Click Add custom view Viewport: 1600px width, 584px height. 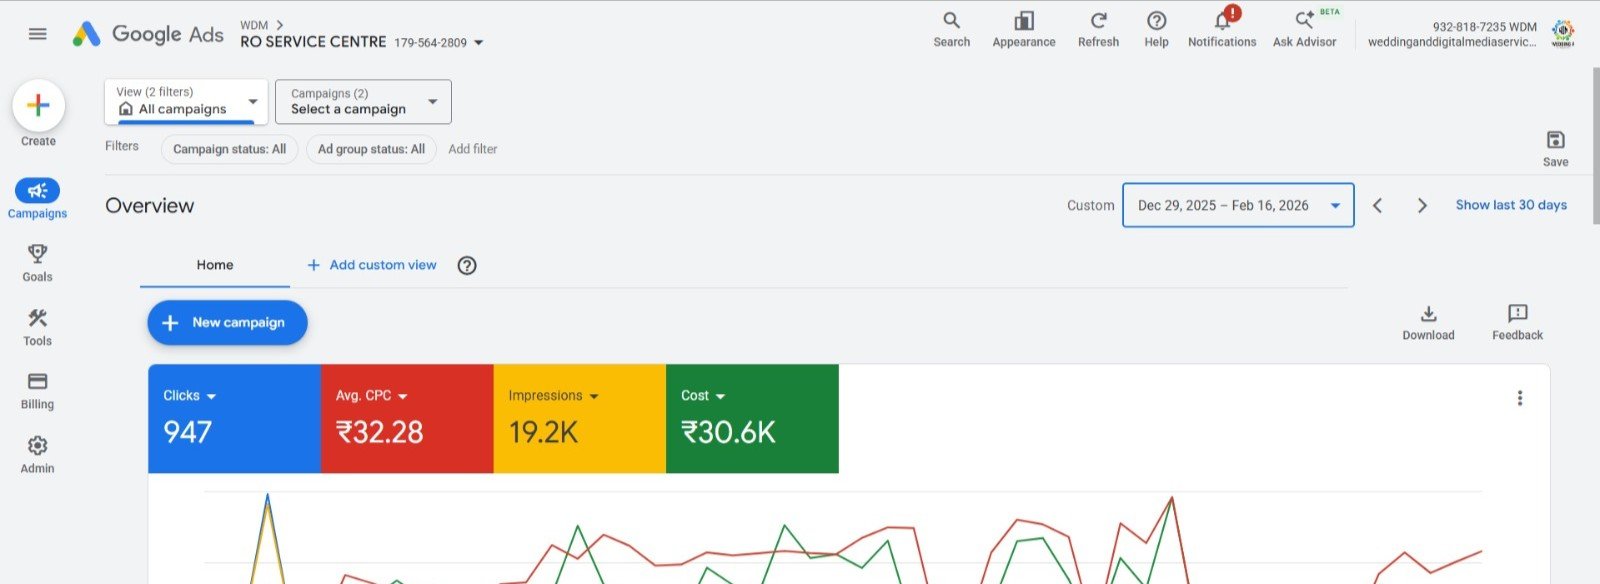[x=371, y=265]
